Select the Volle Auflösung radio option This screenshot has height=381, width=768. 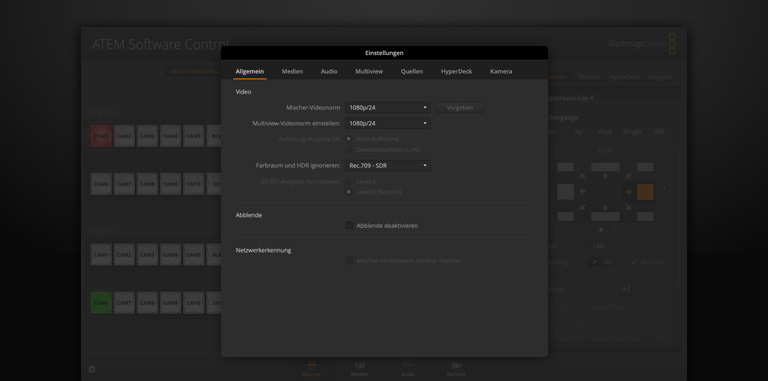pos(349,139)
